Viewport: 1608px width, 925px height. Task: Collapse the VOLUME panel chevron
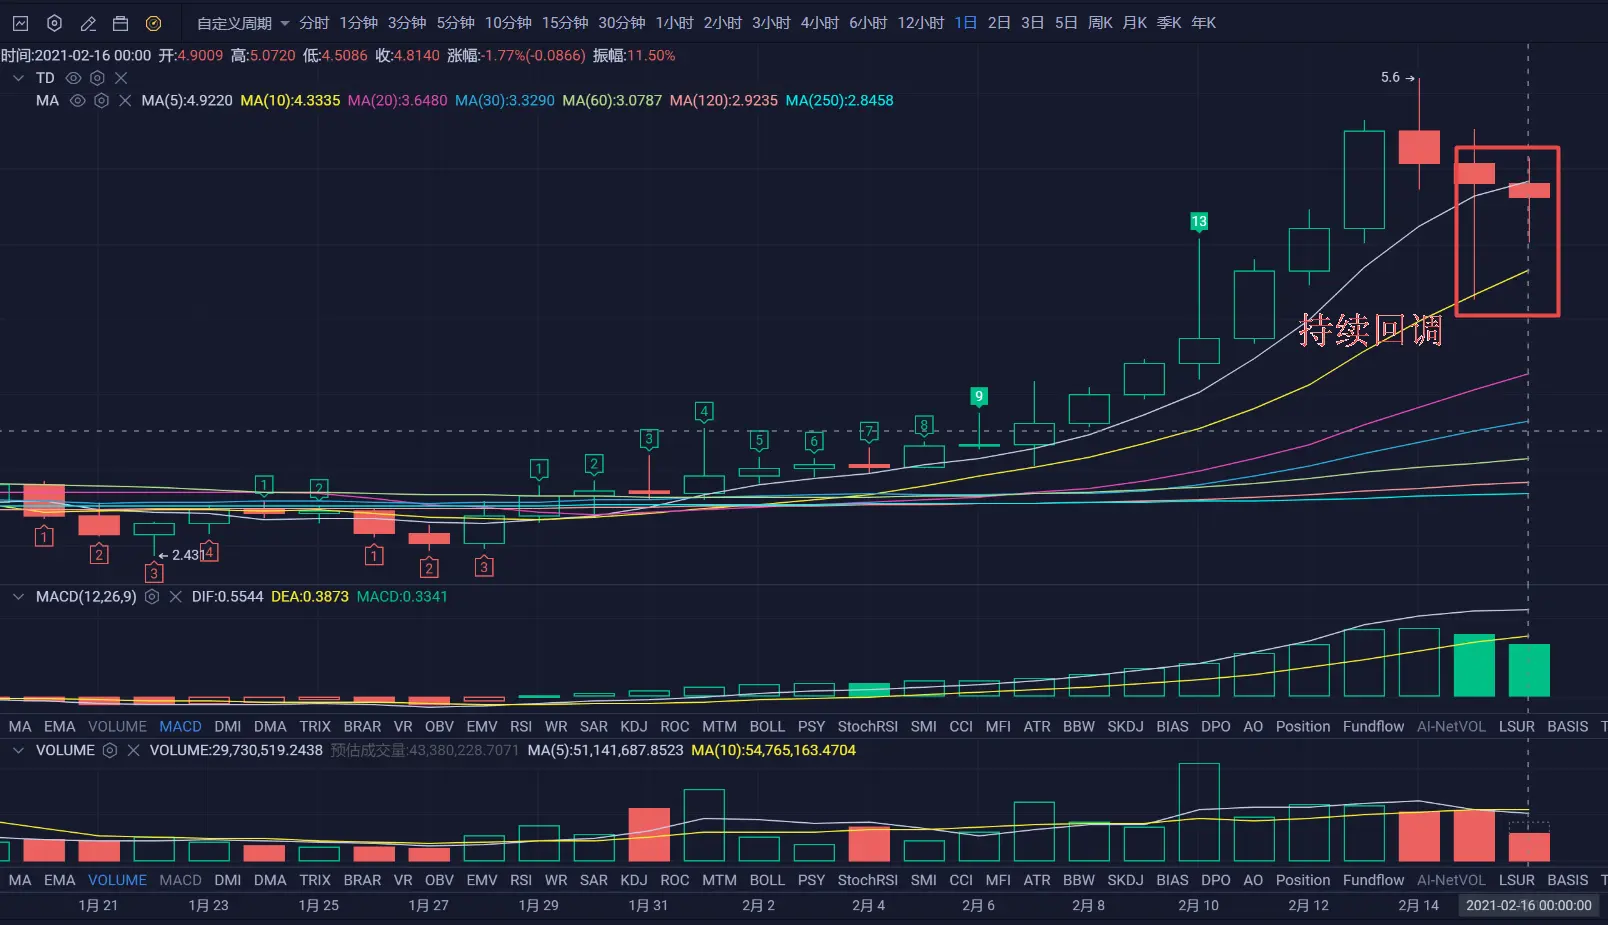[18, 750]
